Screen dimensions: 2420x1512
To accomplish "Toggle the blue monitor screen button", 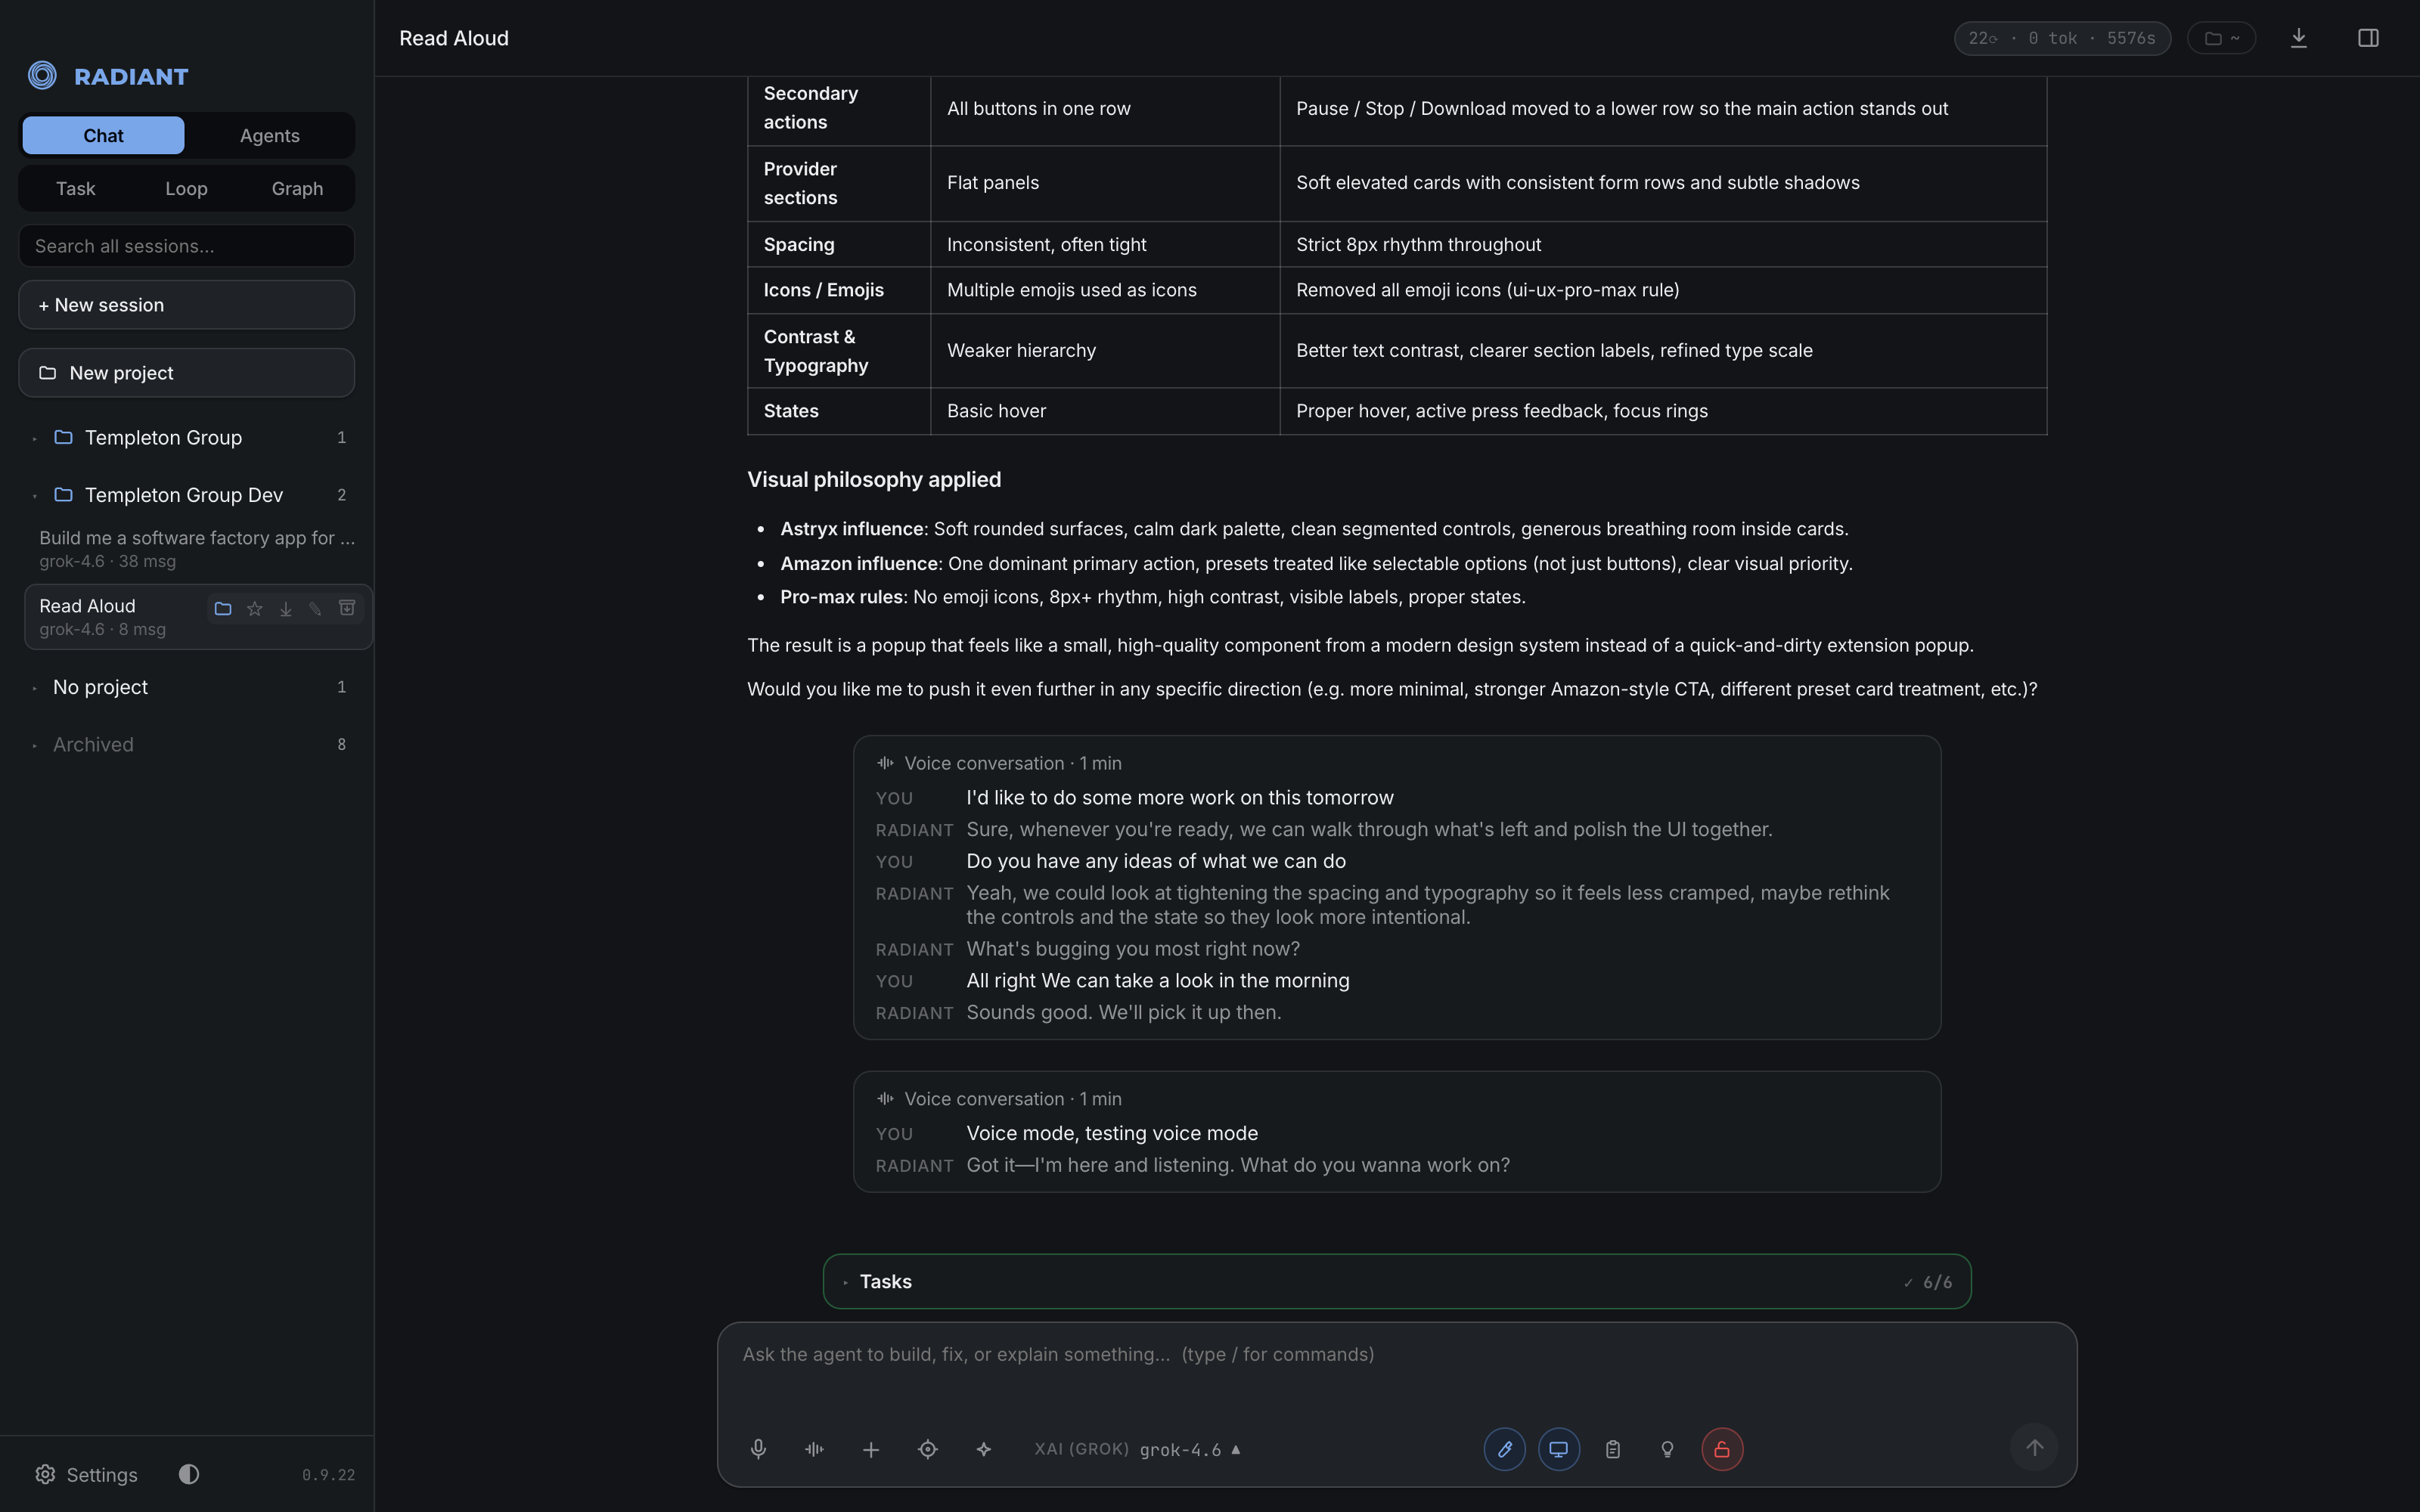I will pyautogui.click(x=1559, y=1449).
